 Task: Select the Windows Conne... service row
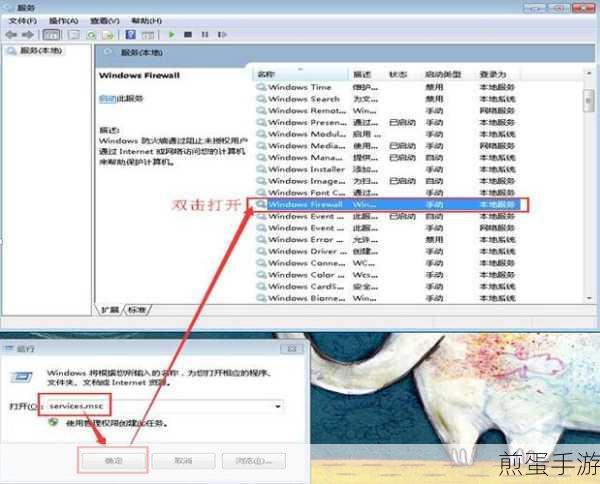pyautogui.click(x=386, y=263)
